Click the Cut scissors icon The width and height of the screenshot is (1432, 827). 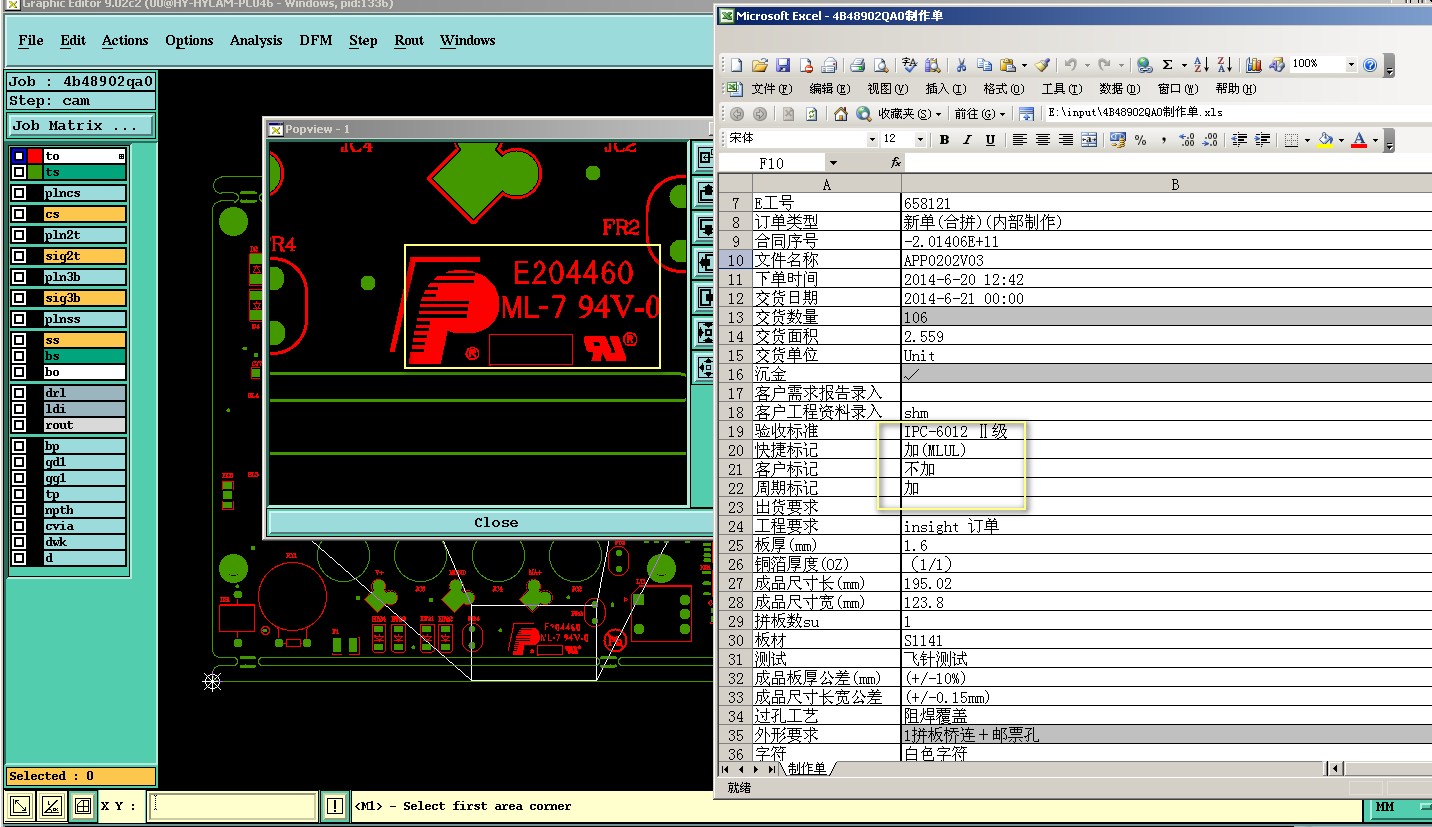pos(961,65)
